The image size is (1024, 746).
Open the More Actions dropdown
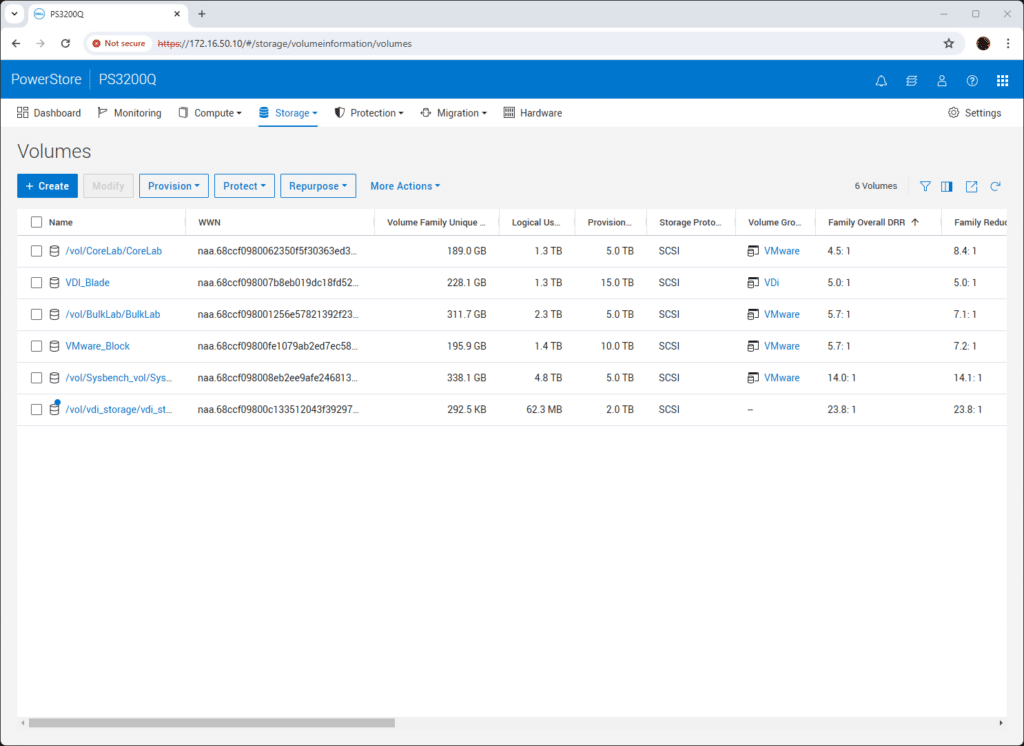pyautogui.click(x=405, y=186)
